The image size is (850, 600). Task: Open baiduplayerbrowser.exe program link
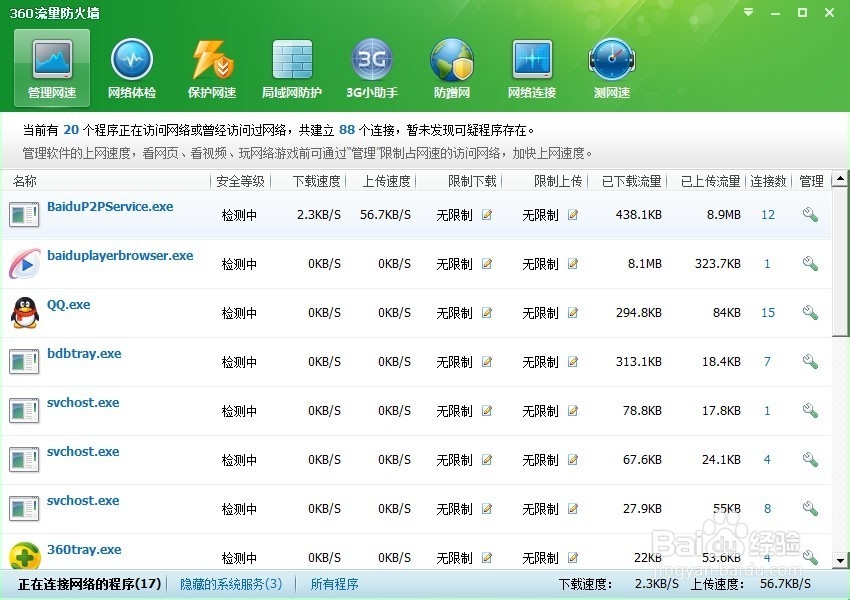click(120, 256)
